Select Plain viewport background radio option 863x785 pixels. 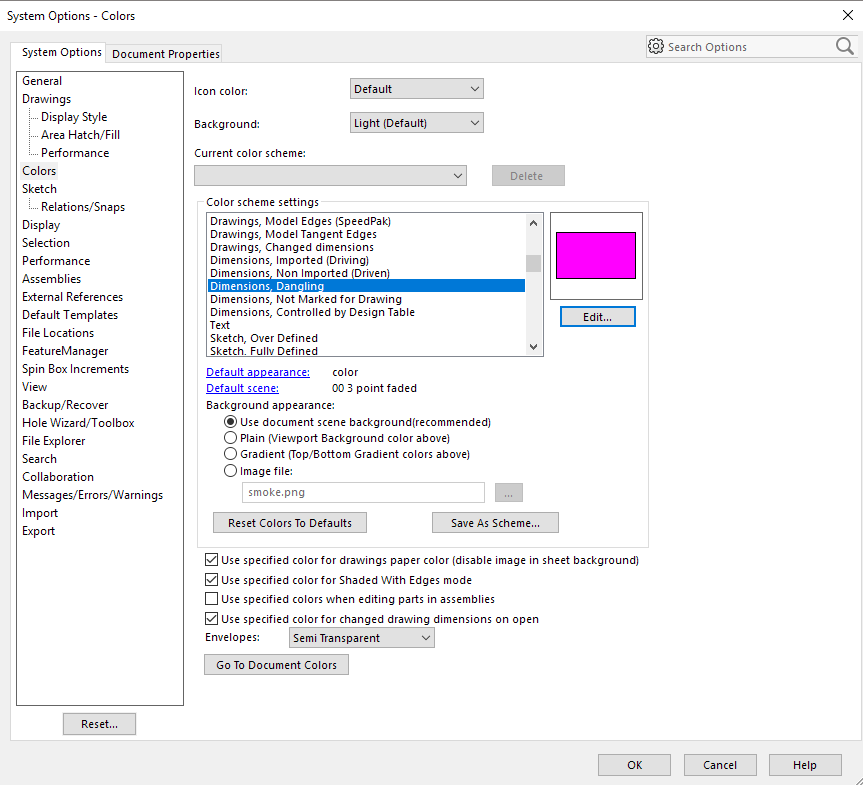[231, 438]
